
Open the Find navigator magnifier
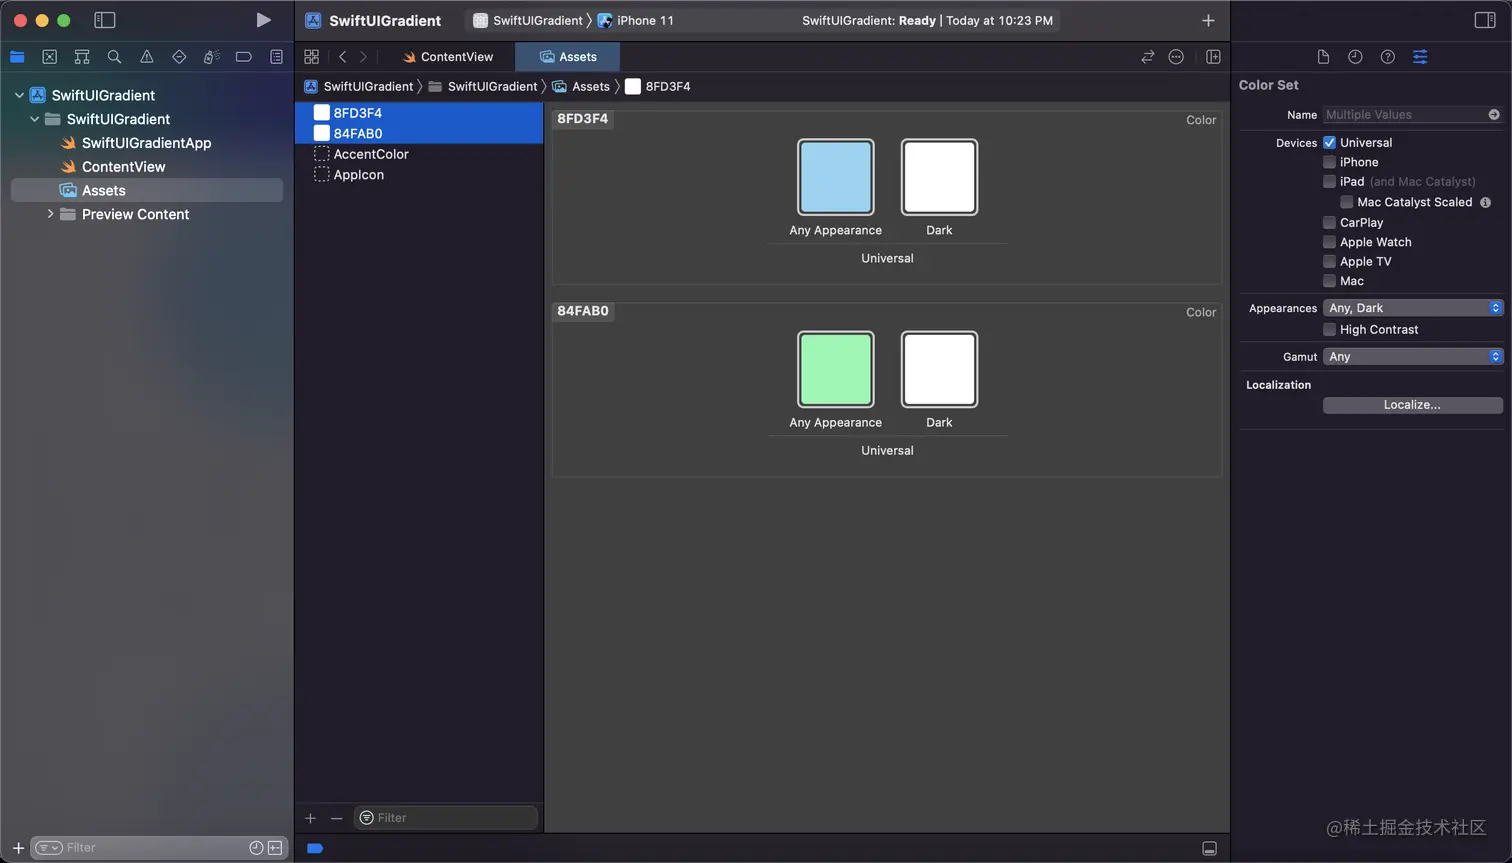click(114, 57)
